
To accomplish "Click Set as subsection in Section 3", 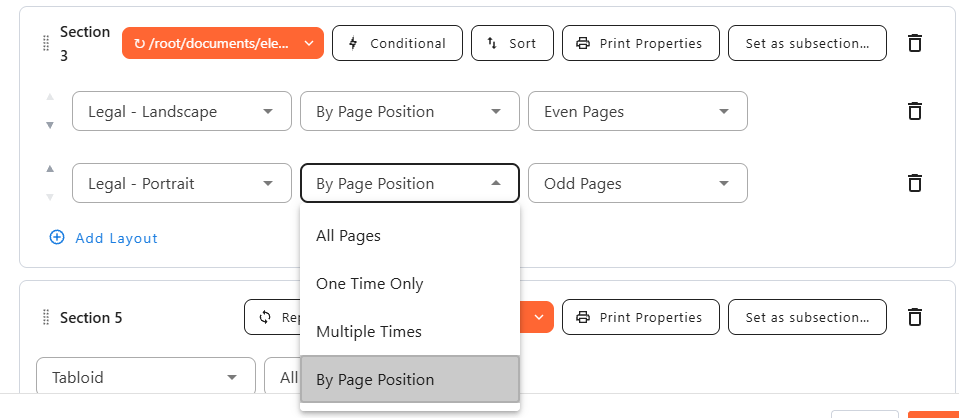I will [807, 43].
